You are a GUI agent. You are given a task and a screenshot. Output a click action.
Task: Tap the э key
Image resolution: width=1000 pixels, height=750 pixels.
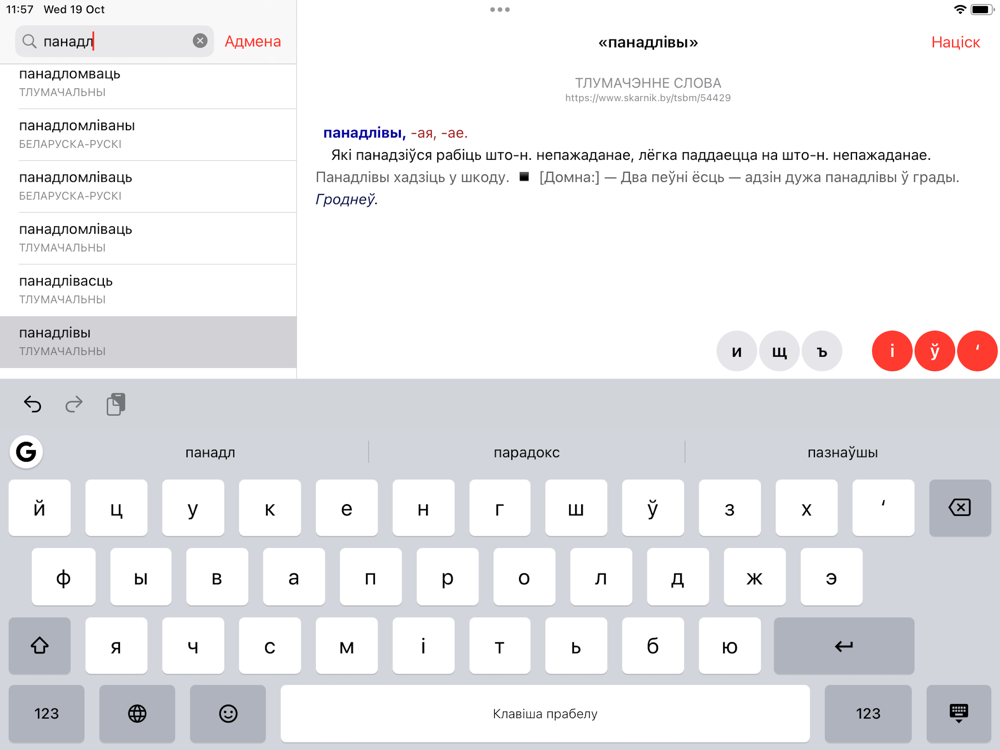tap(831, 577)
